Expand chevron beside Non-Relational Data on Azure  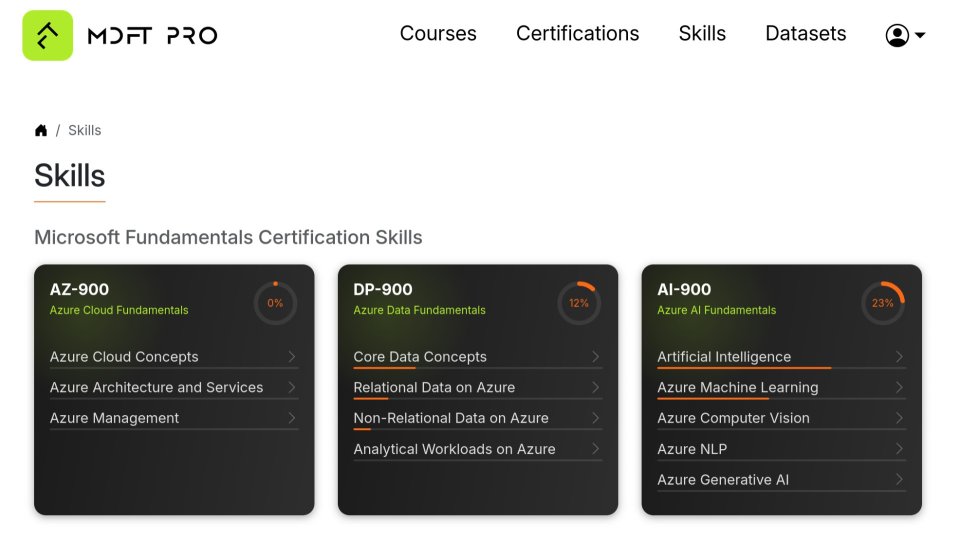(x=595, y=418)
